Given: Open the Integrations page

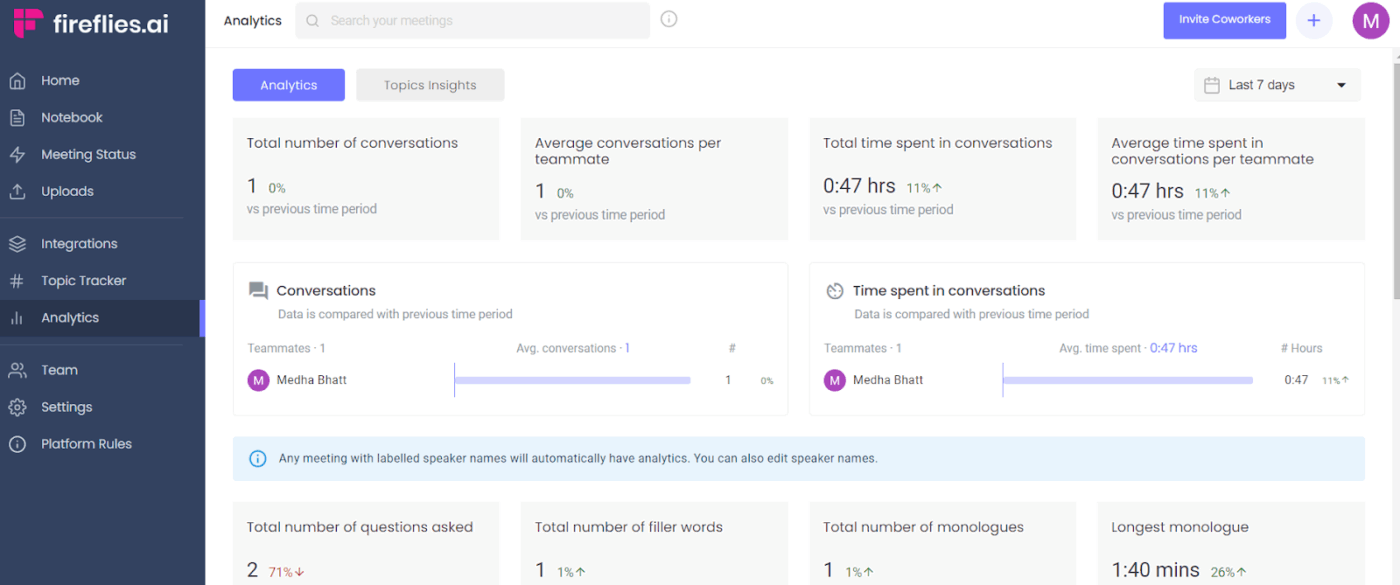Looking at the screenshot, I should click(78, 243).
